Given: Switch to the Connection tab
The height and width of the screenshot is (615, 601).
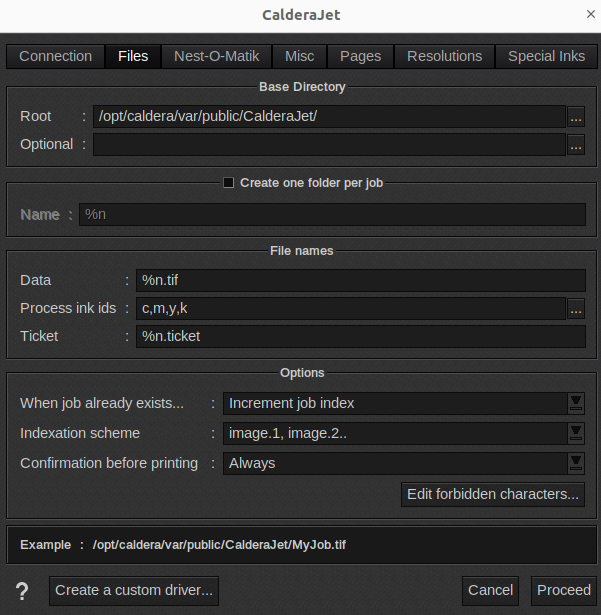Looking at the screenshot, I should (x=56, y=57).
